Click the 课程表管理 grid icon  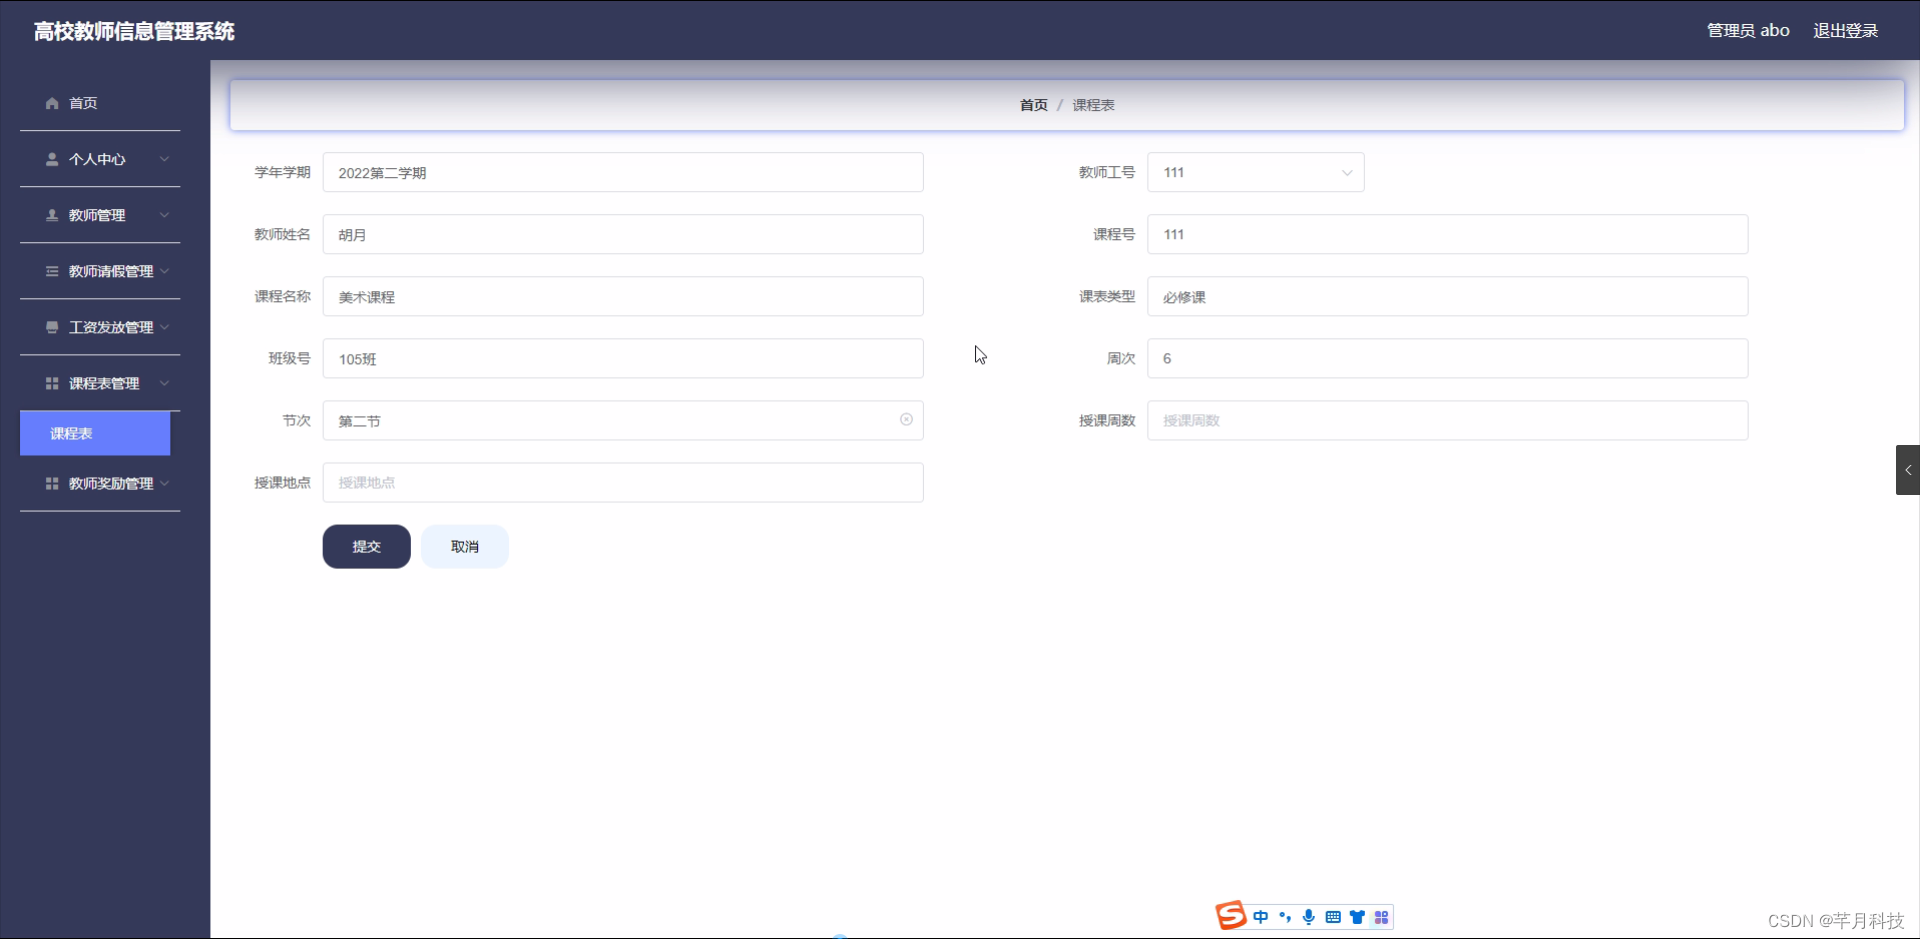click(52, 383)
